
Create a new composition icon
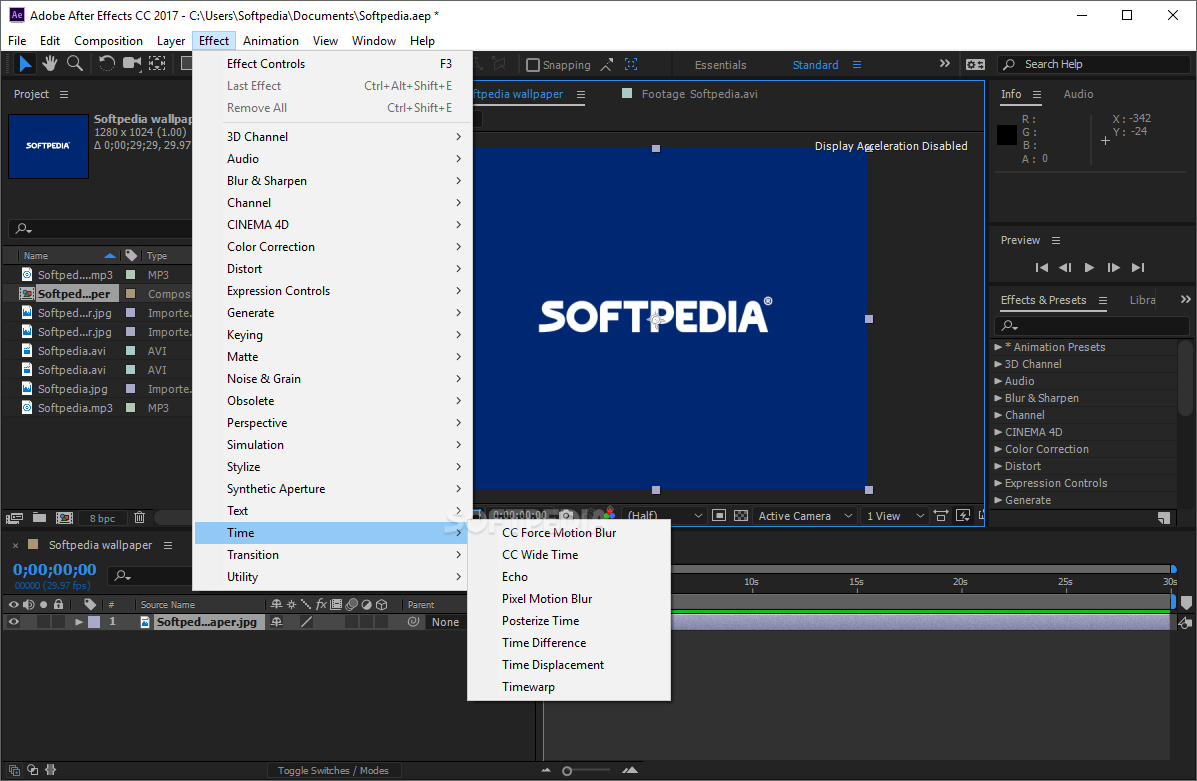[x=65, y=518]
